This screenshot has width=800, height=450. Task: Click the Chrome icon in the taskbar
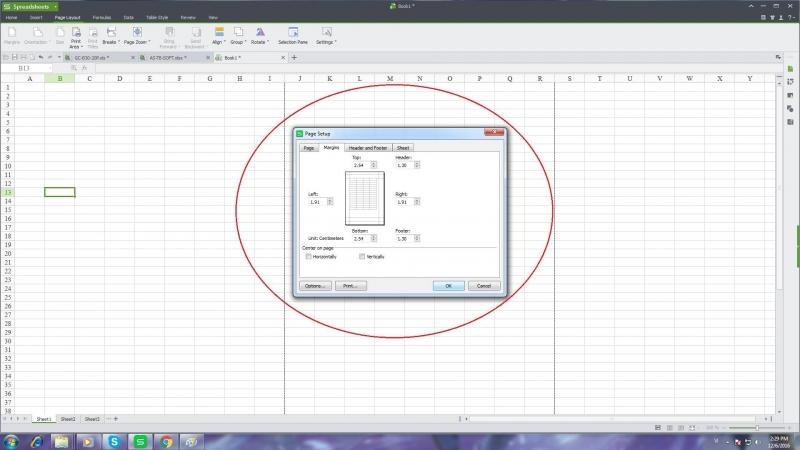166,440
